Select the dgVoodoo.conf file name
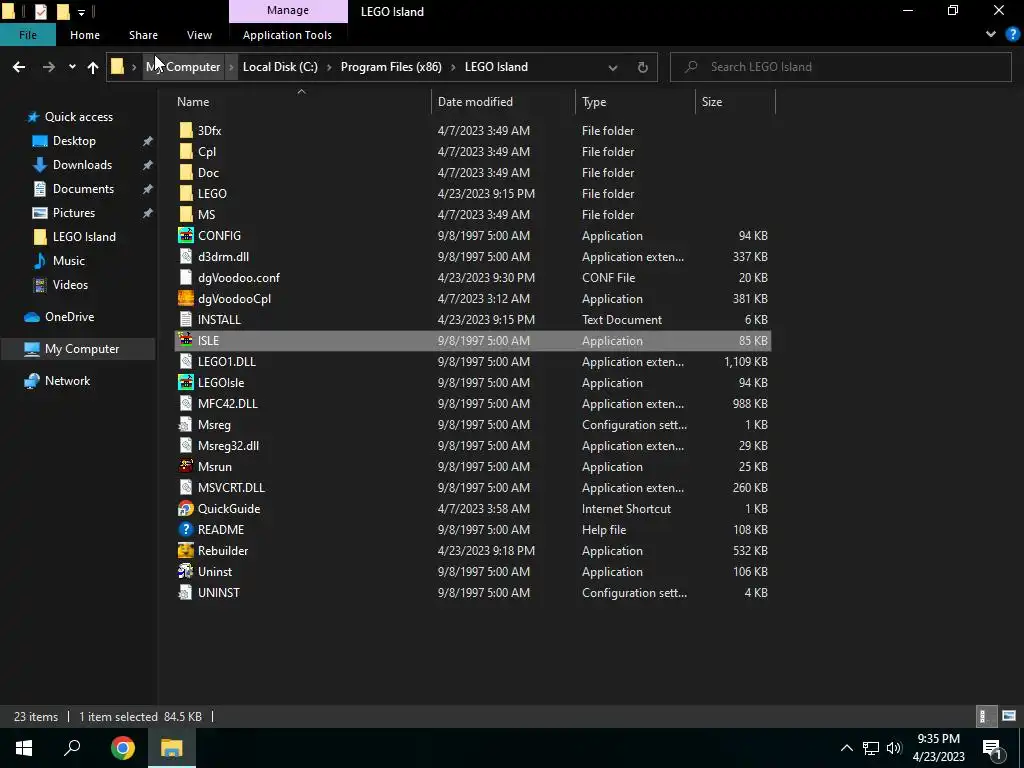The height and width of the screenshot is (768, 1024). point(238,278)
